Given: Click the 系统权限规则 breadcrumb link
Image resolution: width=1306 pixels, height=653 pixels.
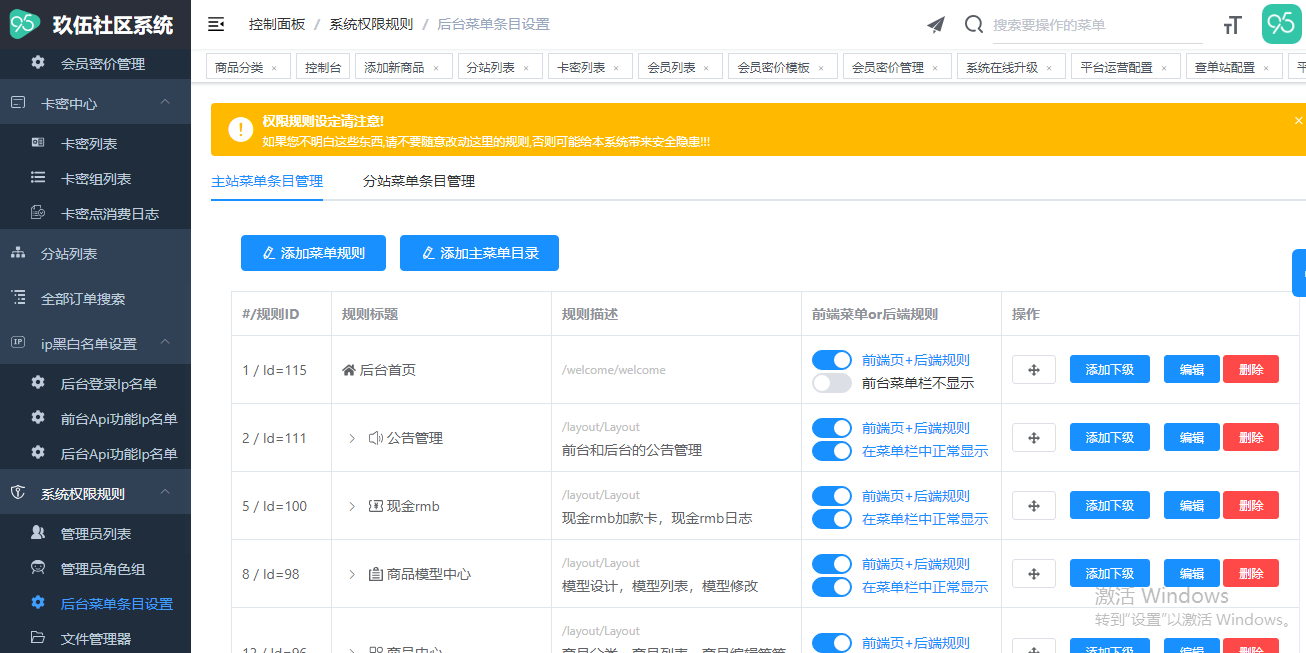Looking at the screenshot, I should coord(371,24).
